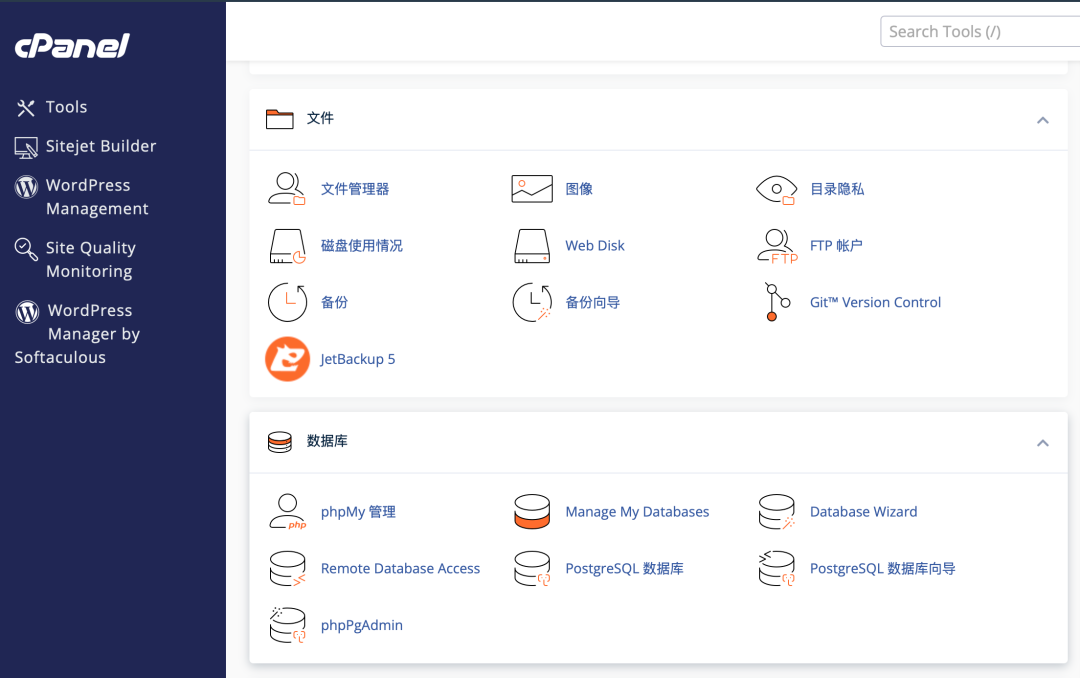The height and width of the screenshot is (678, 1080).
Task: Click the 图像 images icon
Action: tap(532, 189)
